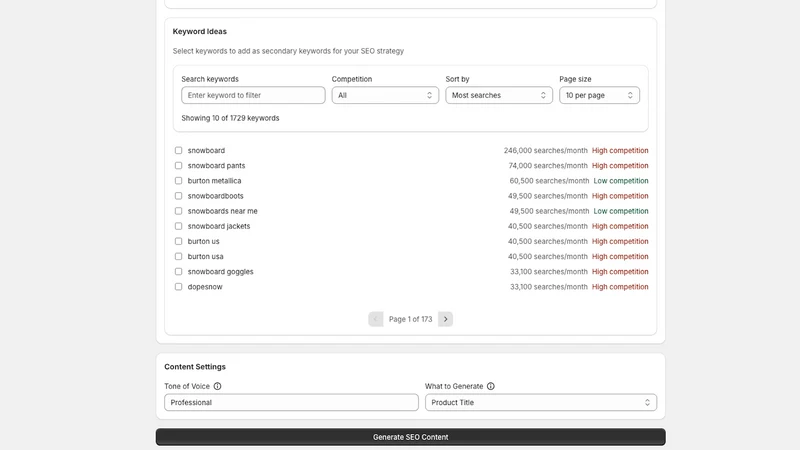
Task: Click High competition label for snowboard goggles
Action: tap(620, 271)
